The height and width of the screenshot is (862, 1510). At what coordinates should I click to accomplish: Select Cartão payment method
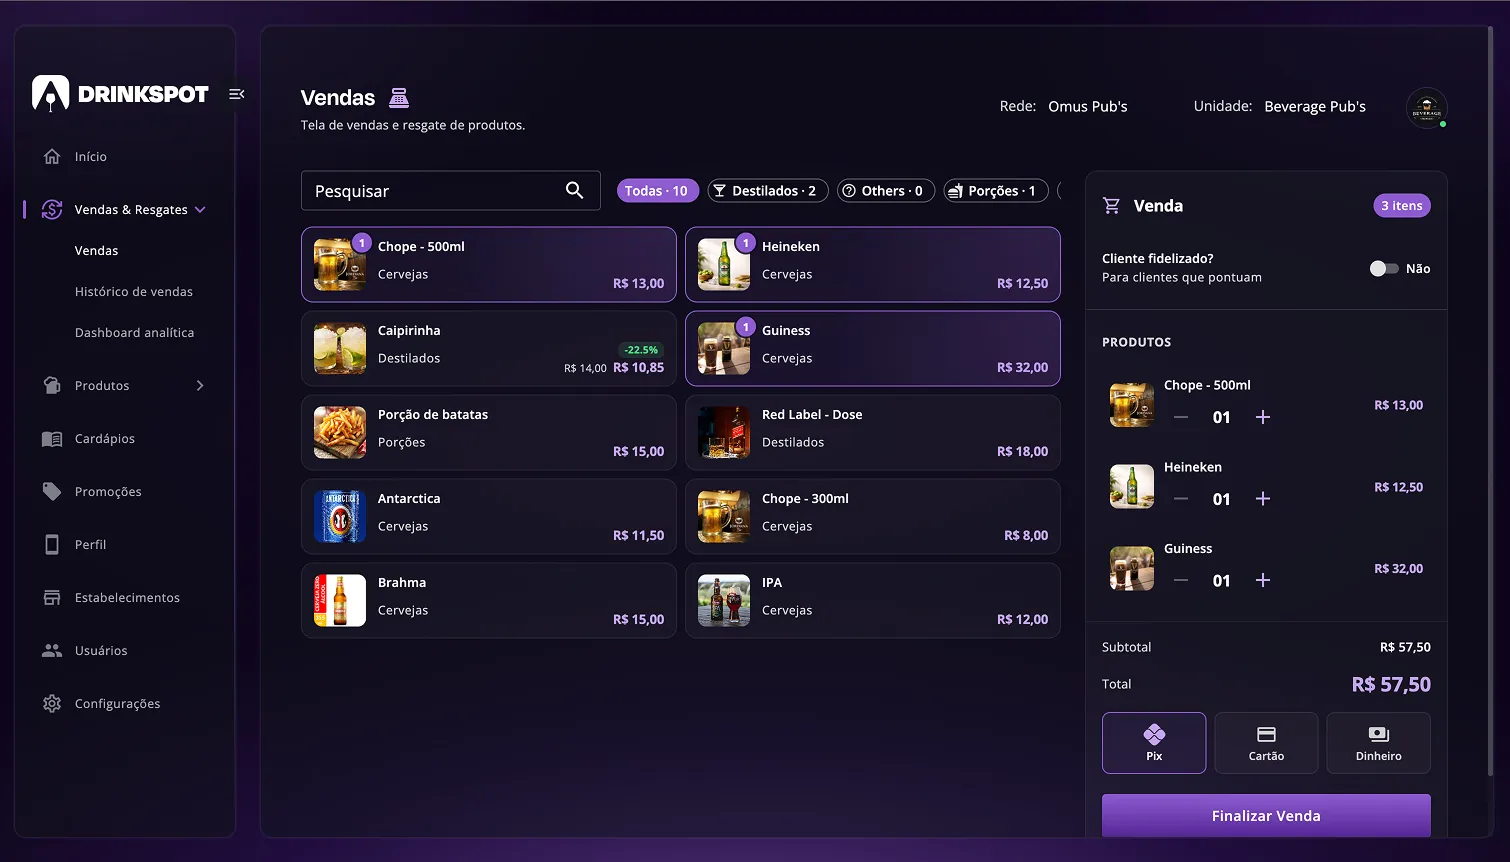[1266, 743]
